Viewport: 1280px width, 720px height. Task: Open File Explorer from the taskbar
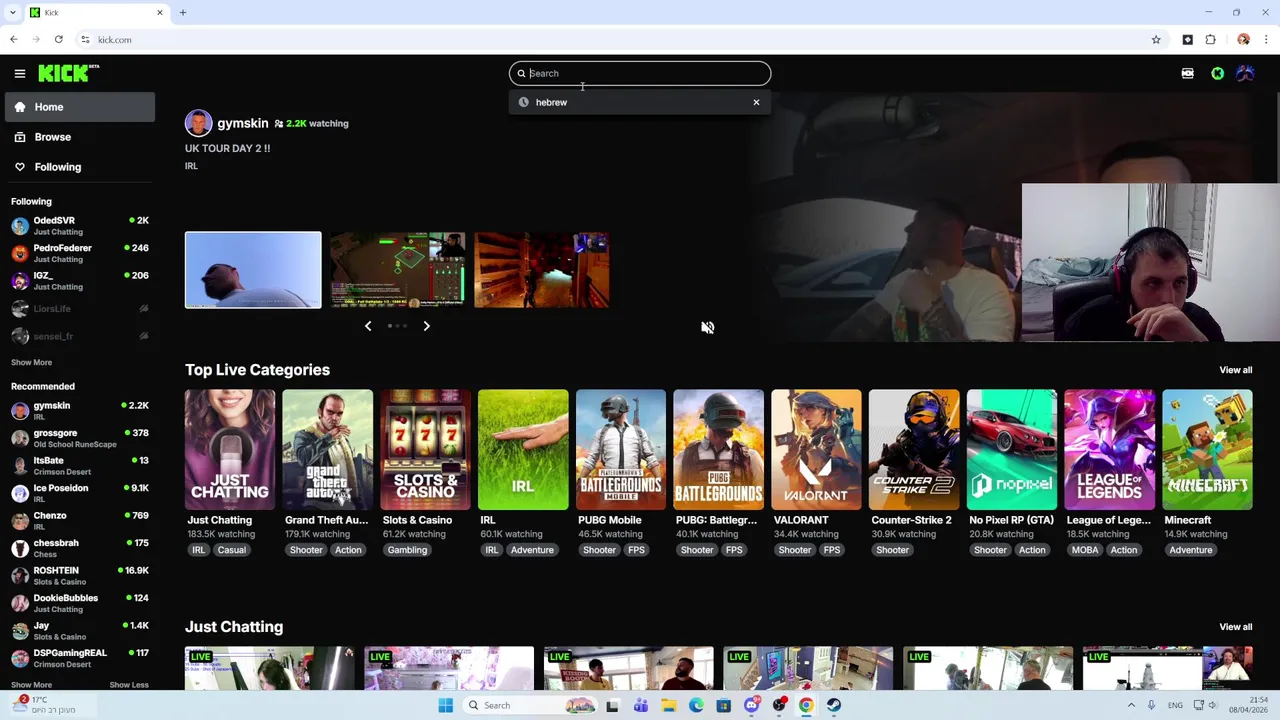pos(668,705)
